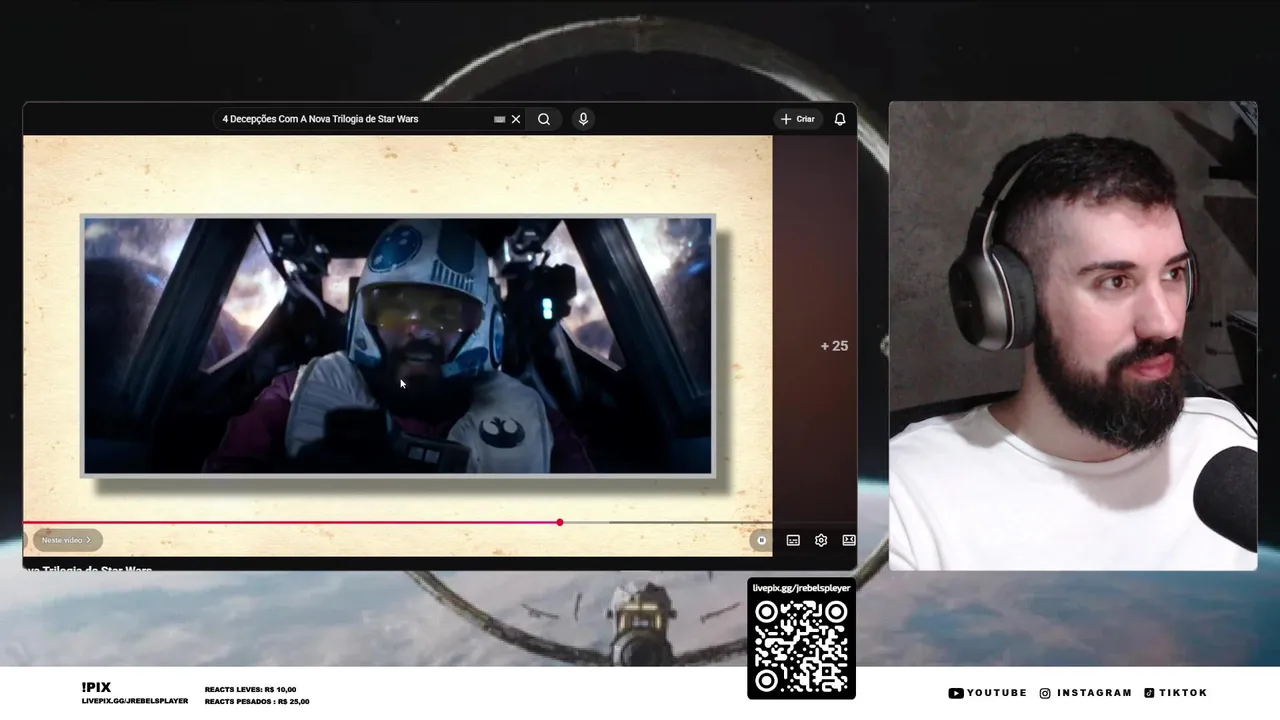Clear the search field with X
This screenshot has height=720, width=1280.
pos(516,119)
